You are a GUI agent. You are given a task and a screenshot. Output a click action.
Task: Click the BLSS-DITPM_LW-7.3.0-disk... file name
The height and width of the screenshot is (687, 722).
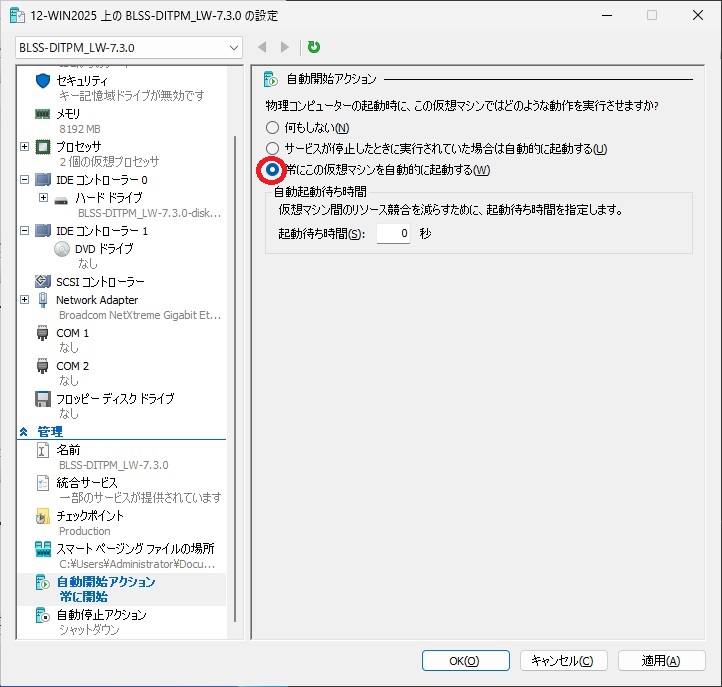point(150,213)
